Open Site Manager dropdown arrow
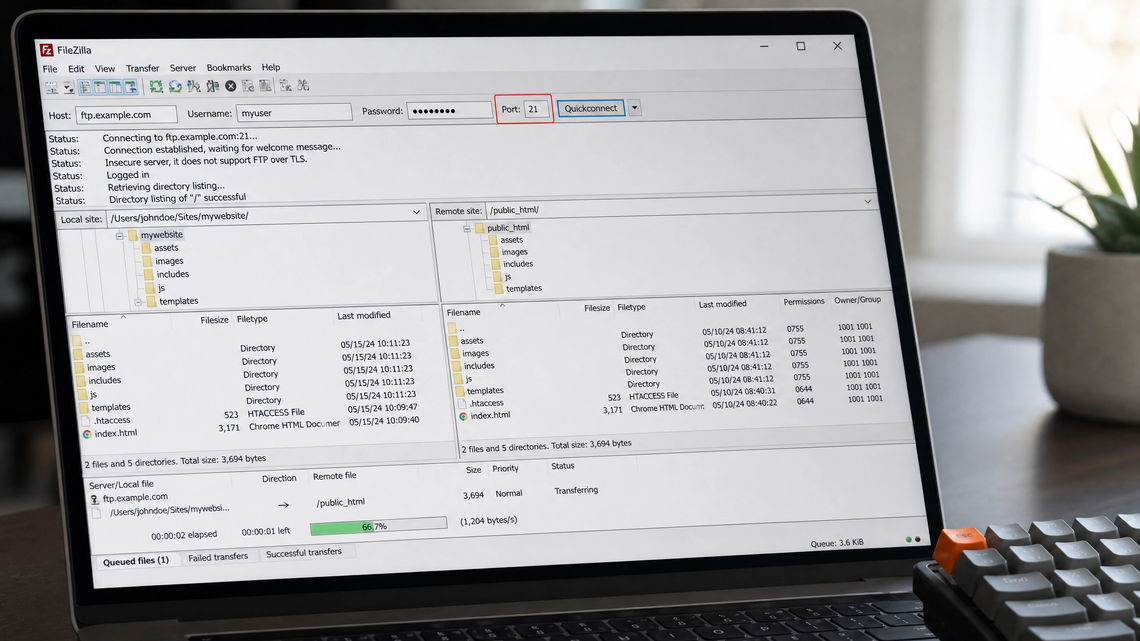 68,88
